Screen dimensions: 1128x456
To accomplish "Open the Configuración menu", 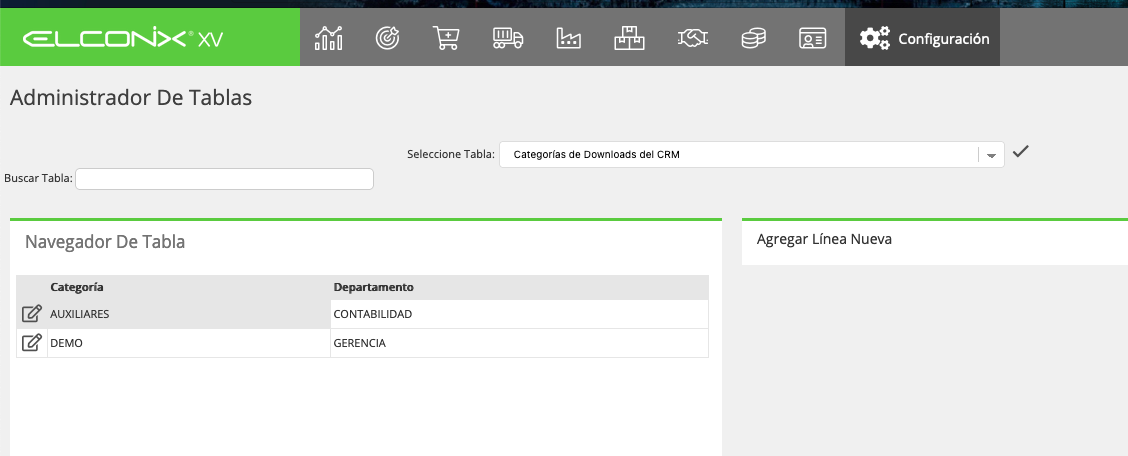I will (922, 37).
